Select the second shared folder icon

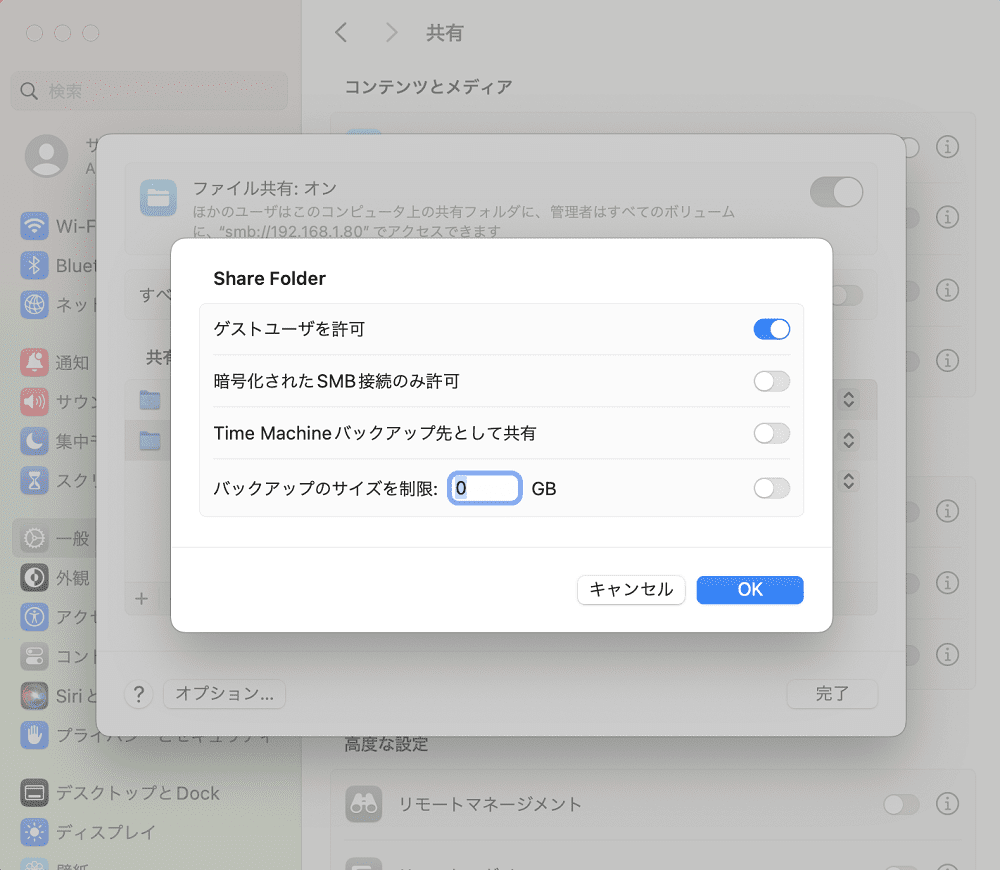pyautogui.click(x=150, y=440)
